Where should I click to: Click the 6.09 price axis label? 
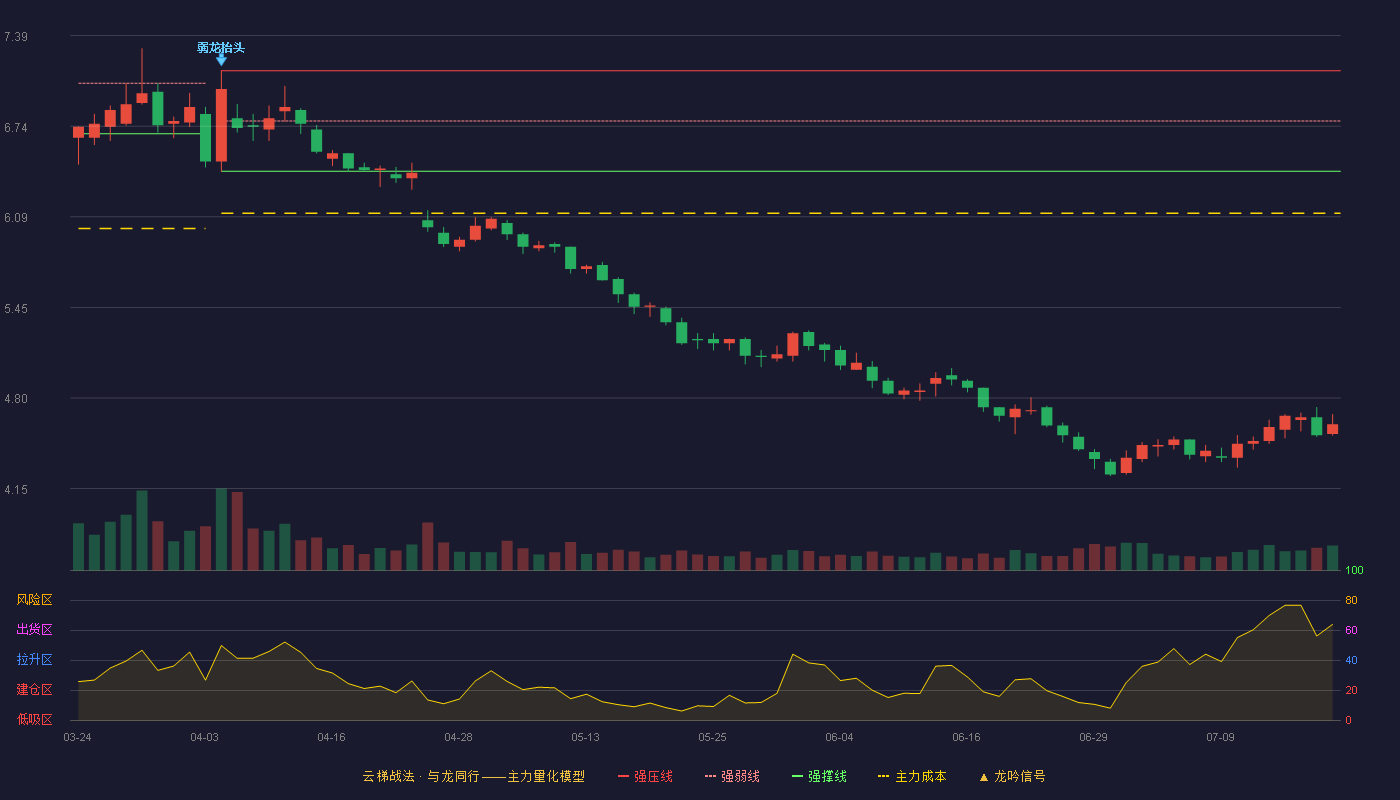(15, 218)
